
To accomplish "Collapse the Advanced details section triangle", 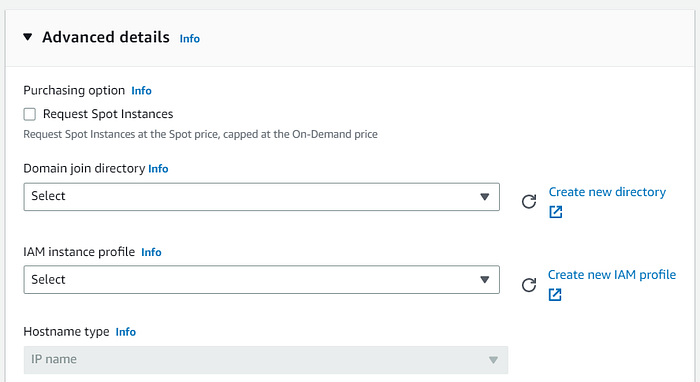I will 28,37.
